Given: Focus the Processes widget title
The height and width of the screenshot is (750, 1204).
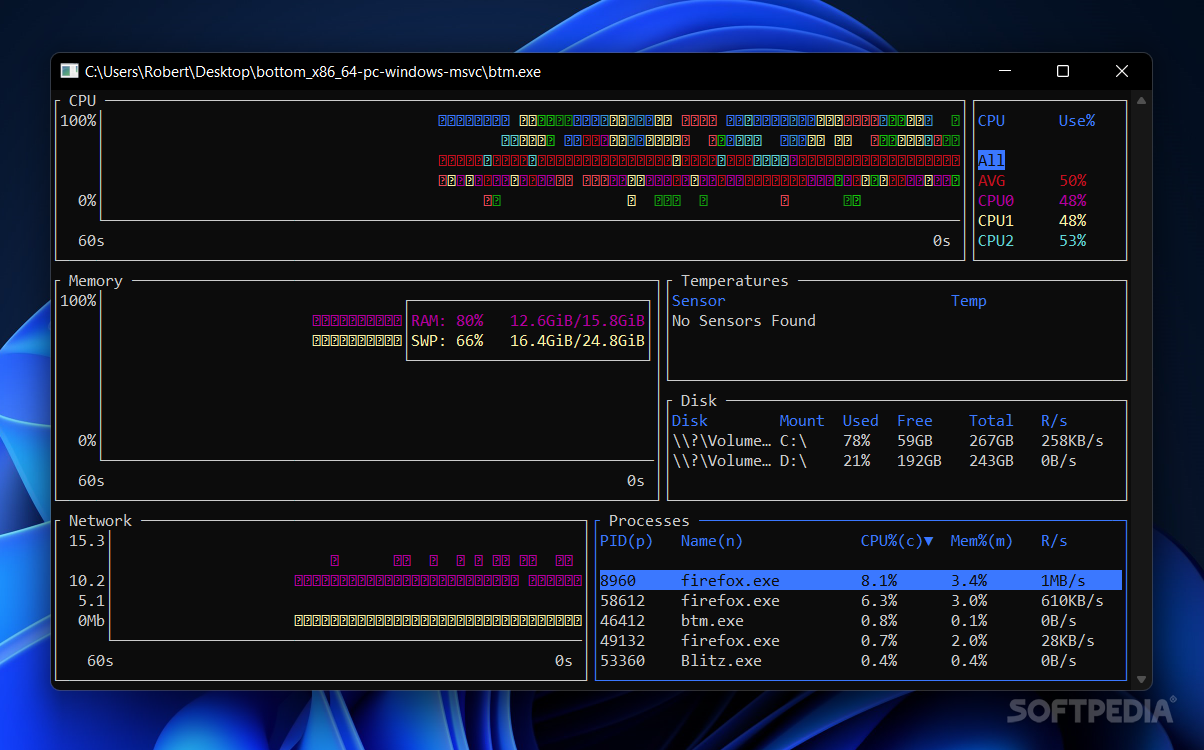Looking at the screenshot, I should [x=649, y=521].
